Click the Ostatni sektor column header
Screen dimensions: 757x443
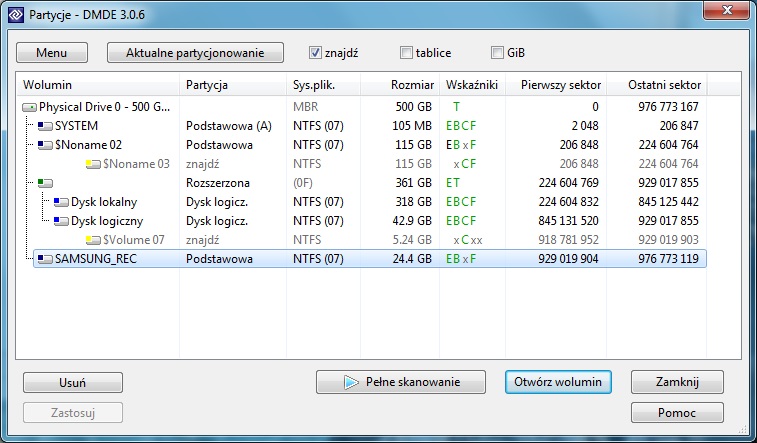click(x=657, y=85)
